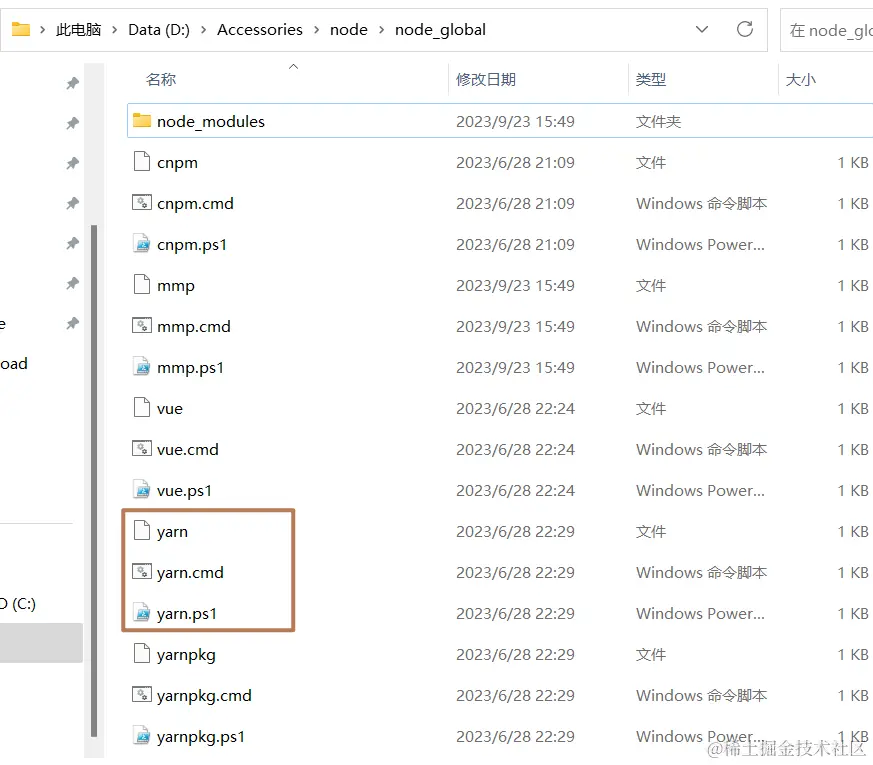Click the yarn blank file icon
The image size is (873, 765).
142,531
